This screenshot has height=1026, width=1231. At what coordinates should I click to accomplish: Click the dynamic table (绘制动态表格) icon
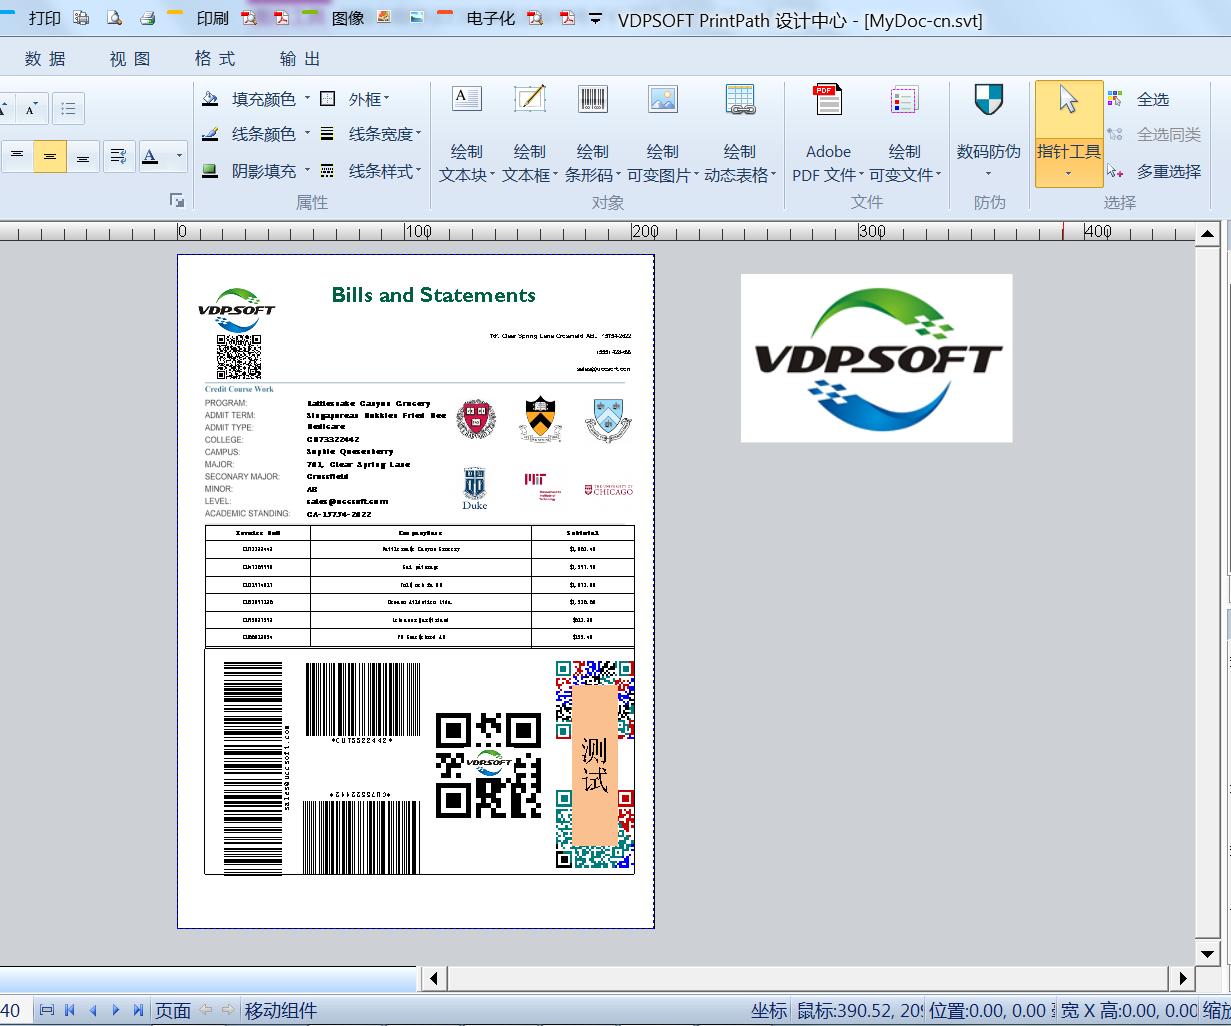pyautogui.click(x=739, y=100)
